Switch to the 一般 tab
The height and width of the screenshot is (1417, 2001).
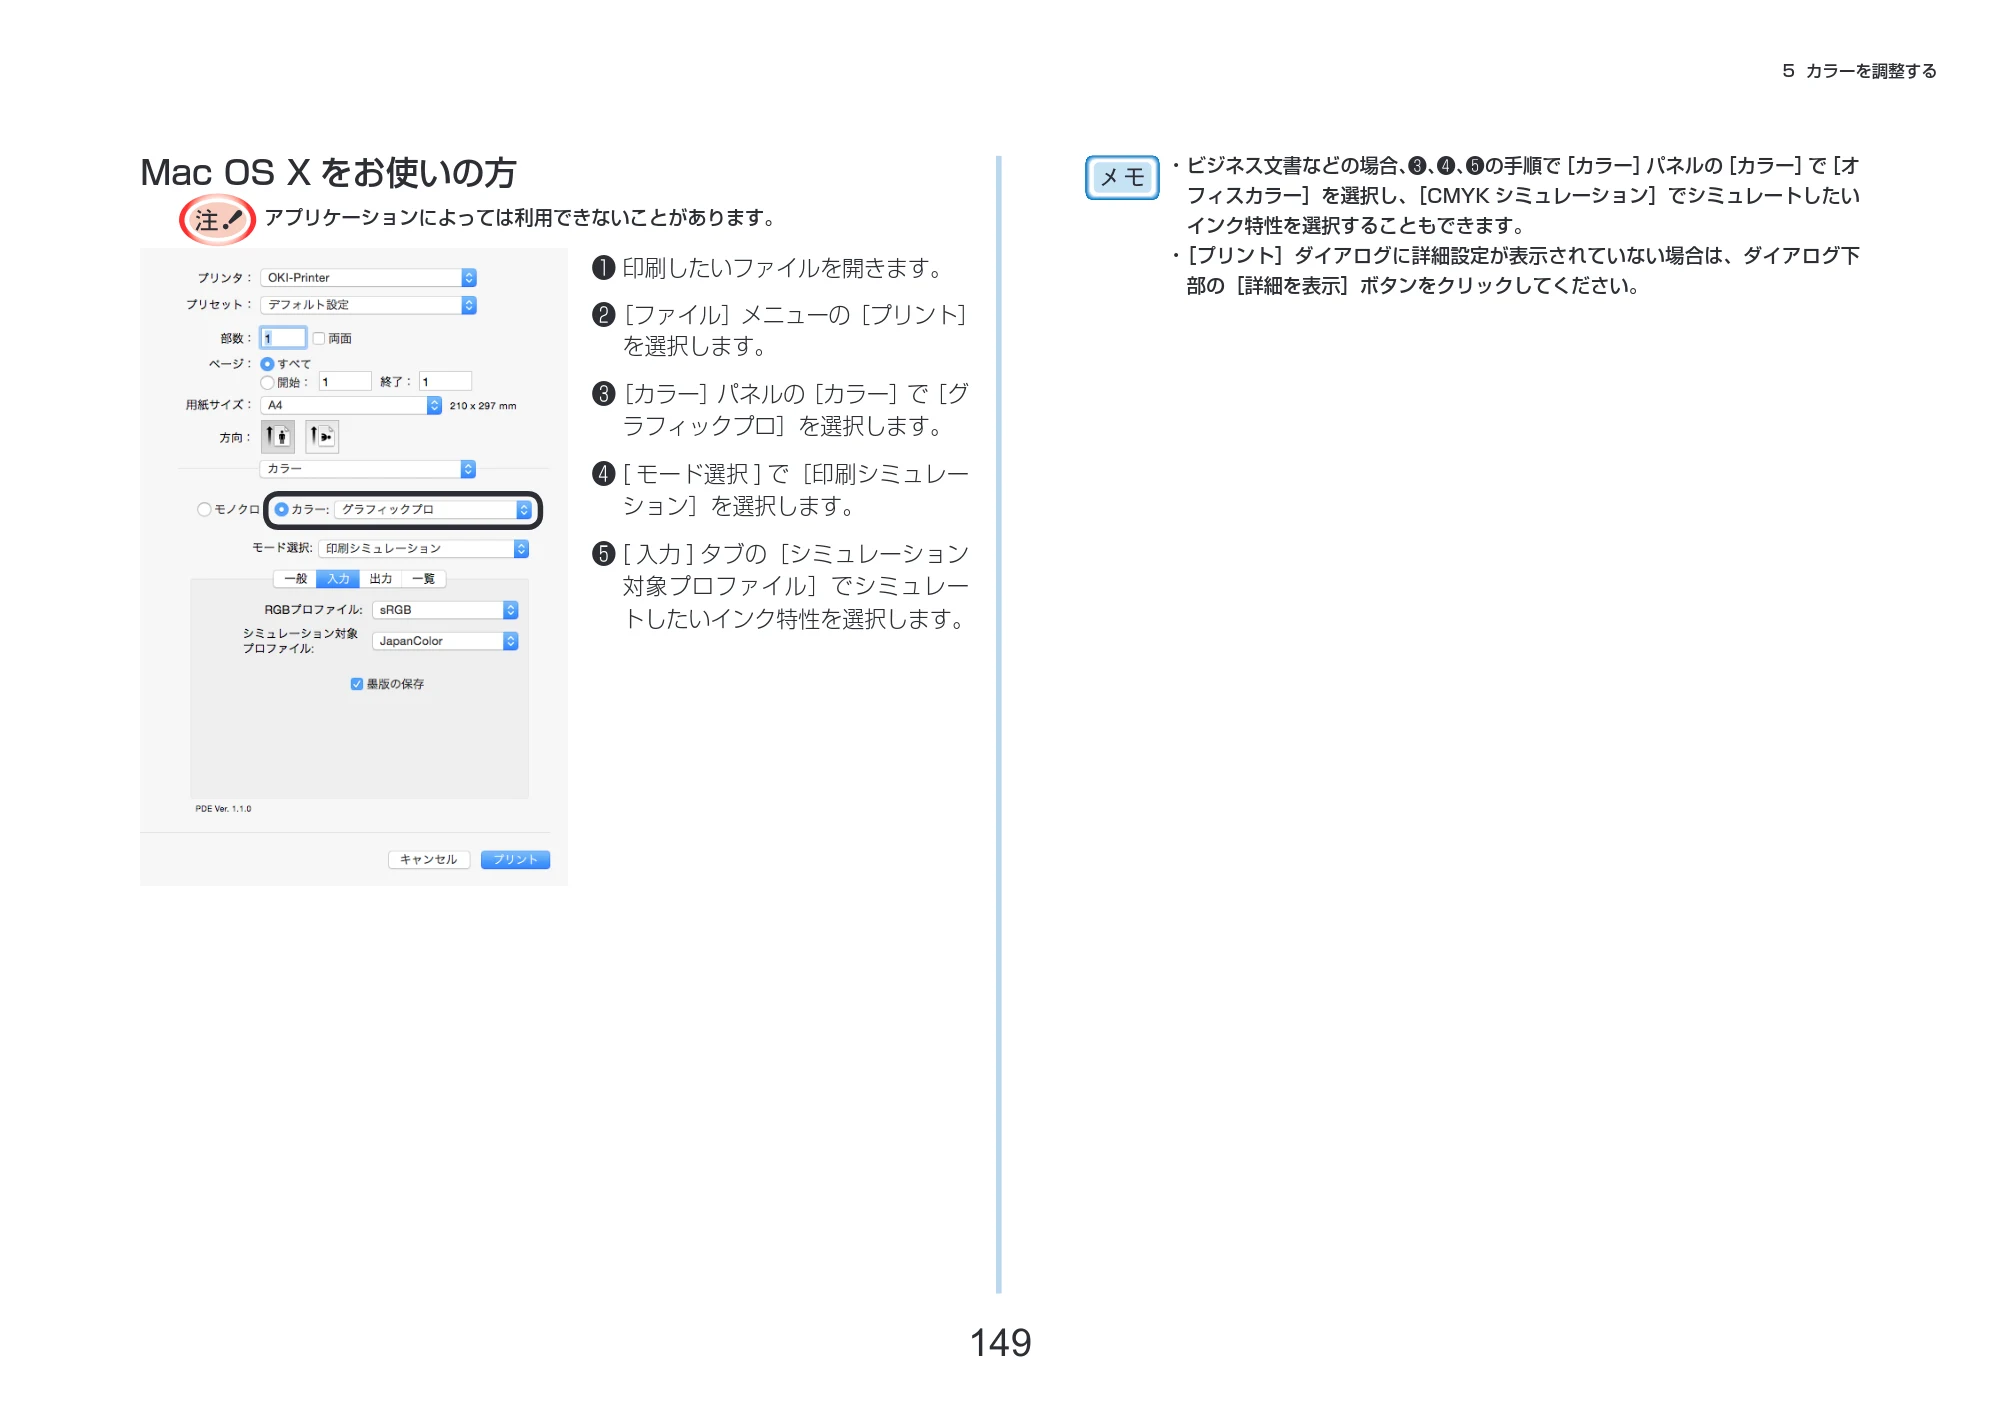coord(295,579)
